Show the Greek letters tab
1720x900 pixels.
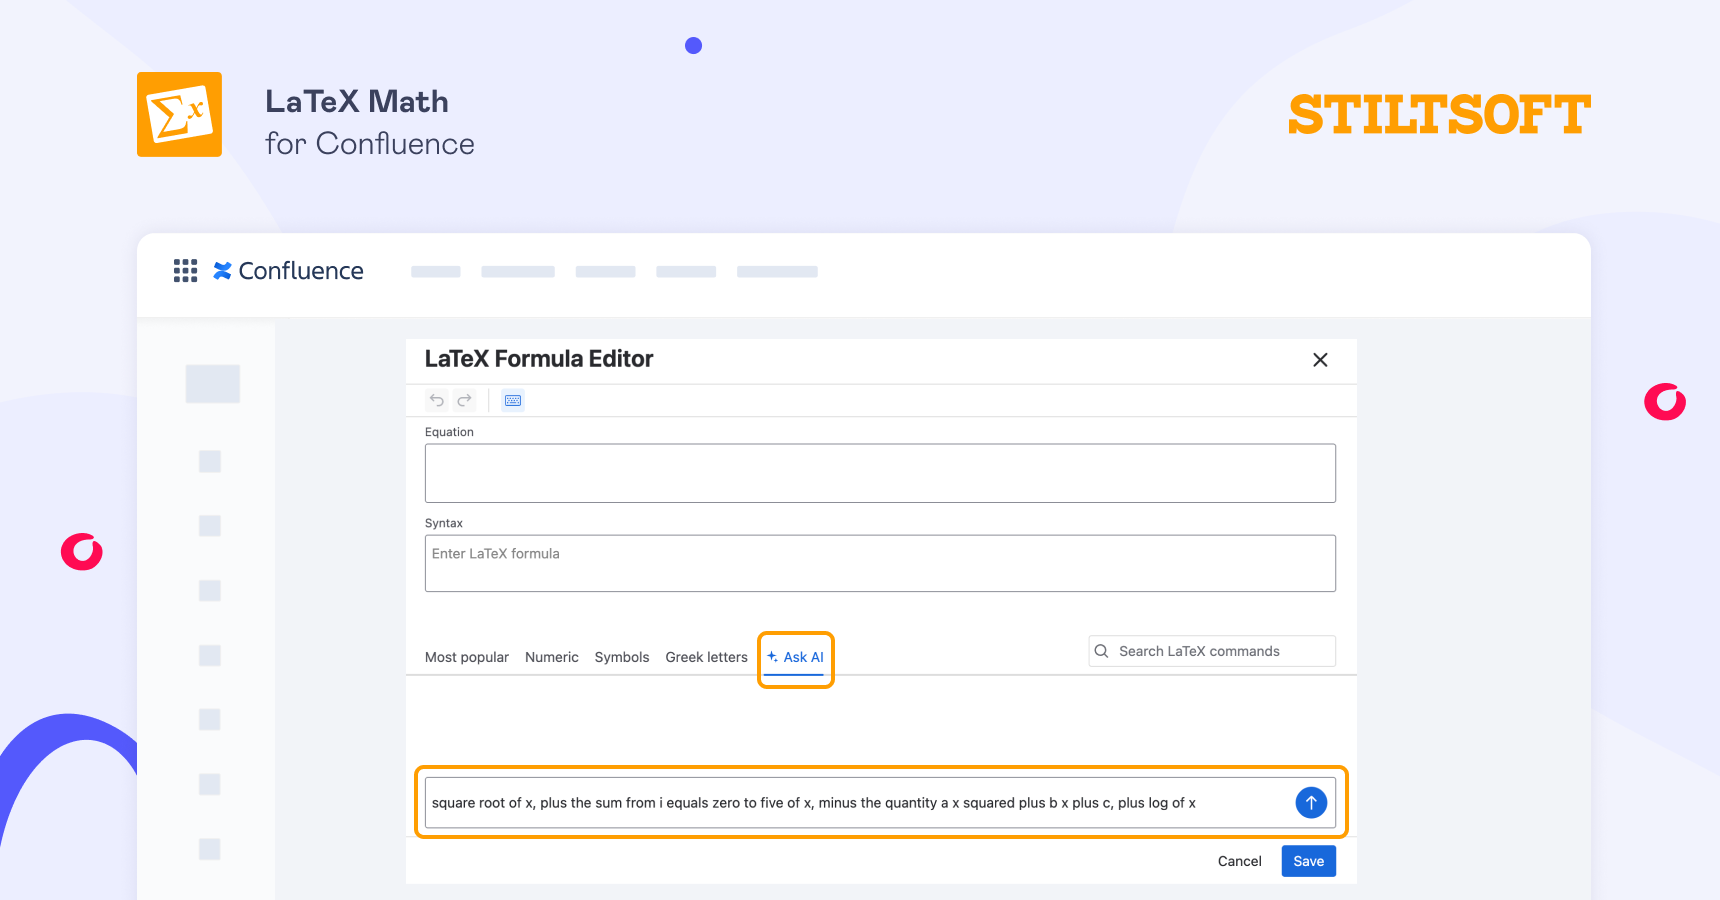(x=707, y=657)
